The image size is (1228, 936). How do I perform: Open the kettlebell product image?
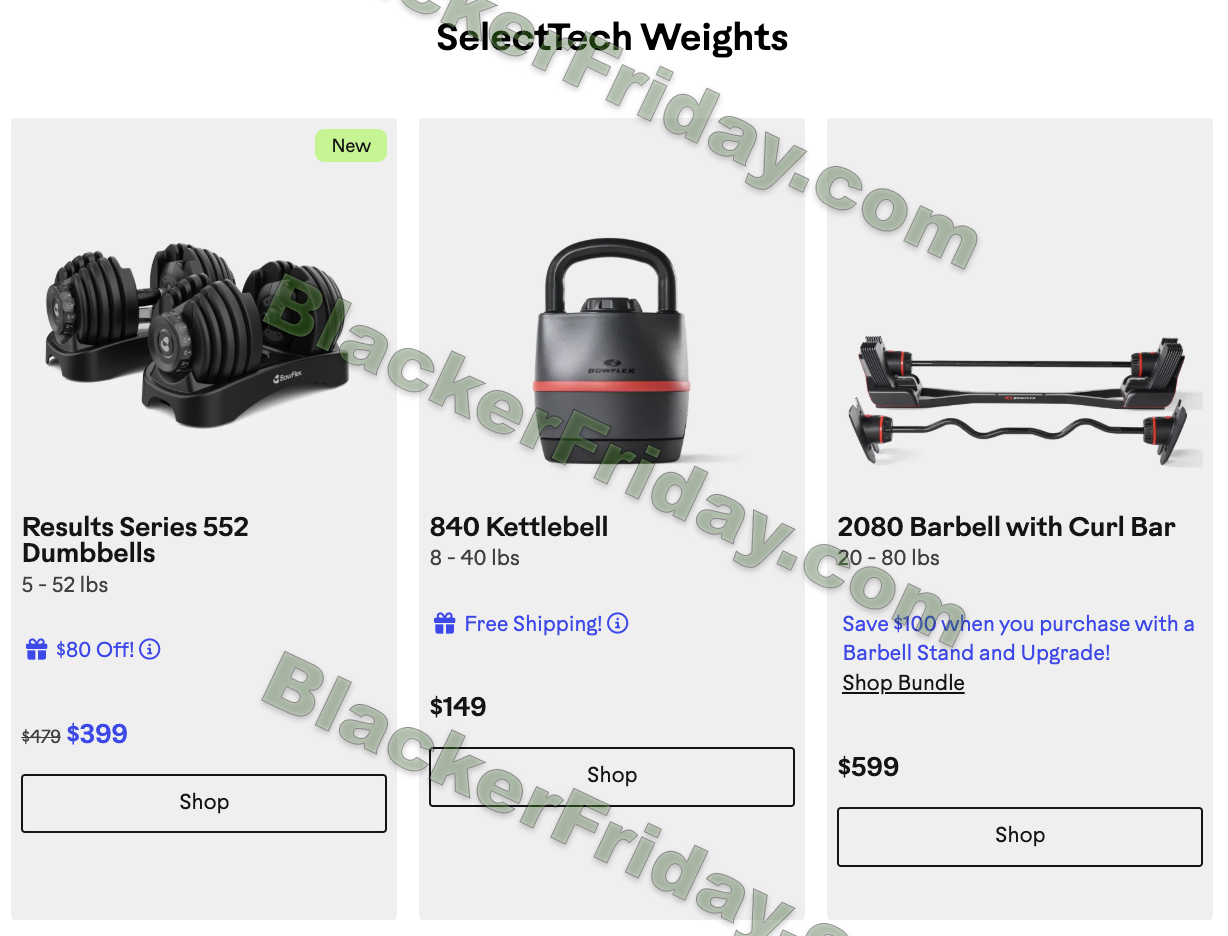[610, 352]
